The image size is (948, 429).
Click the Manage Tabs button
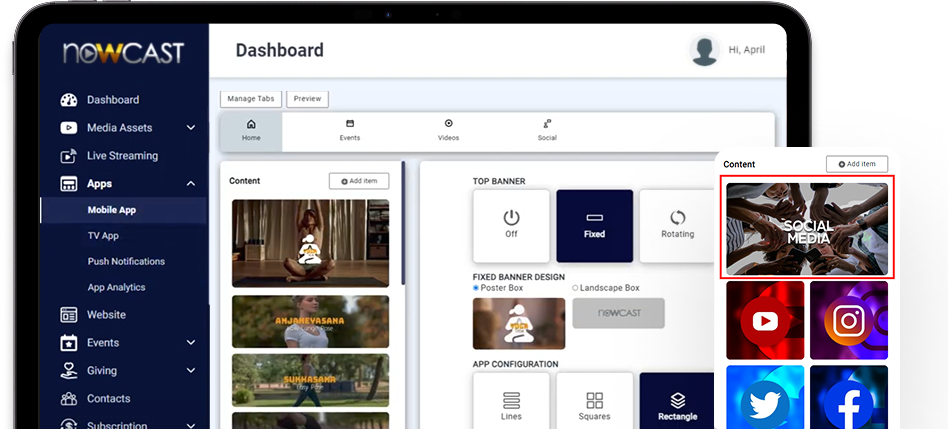pos(250,99)
